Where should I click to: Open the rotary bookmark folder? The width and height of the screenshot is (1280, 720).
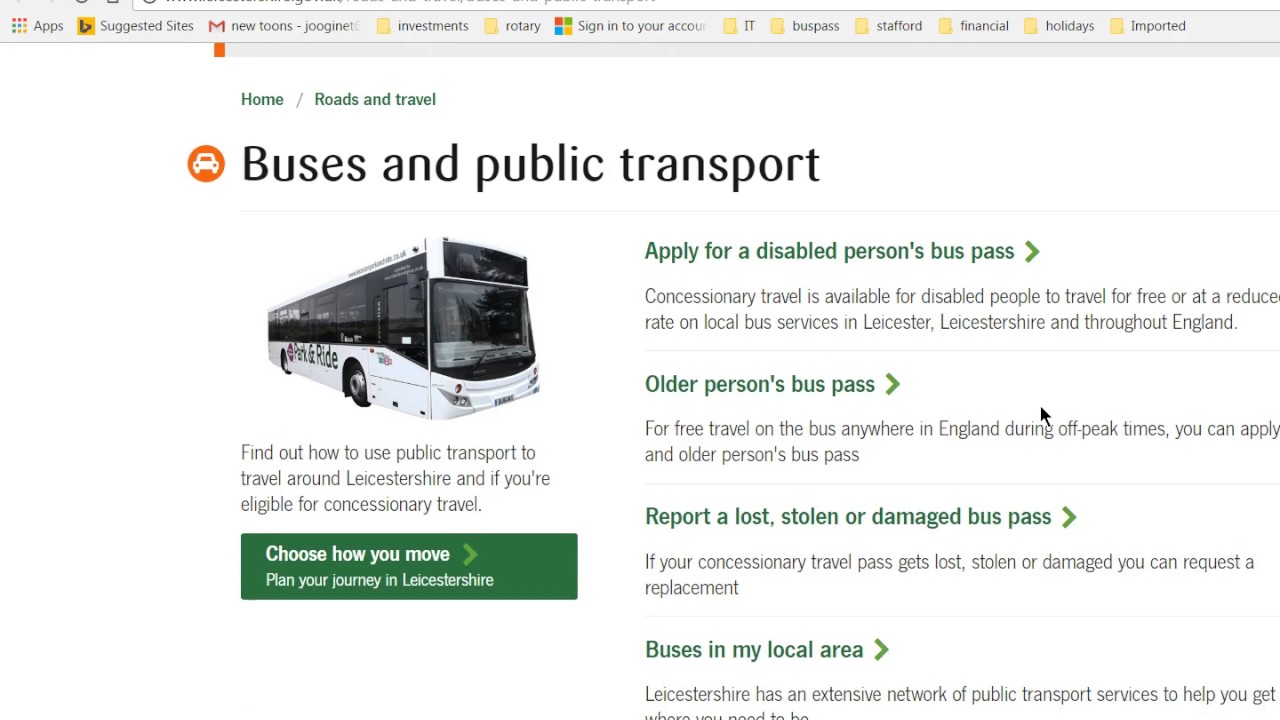(x=512, y=26)
